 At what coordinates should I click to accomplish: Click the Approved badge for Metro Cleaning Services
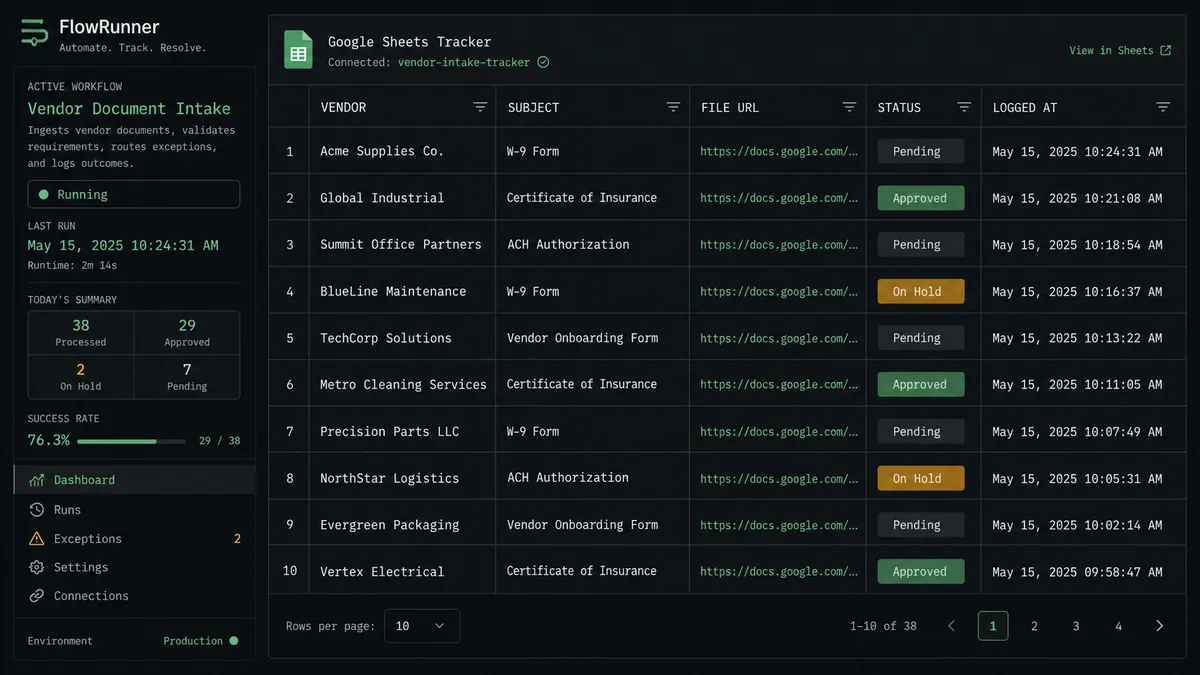point(921,384)
